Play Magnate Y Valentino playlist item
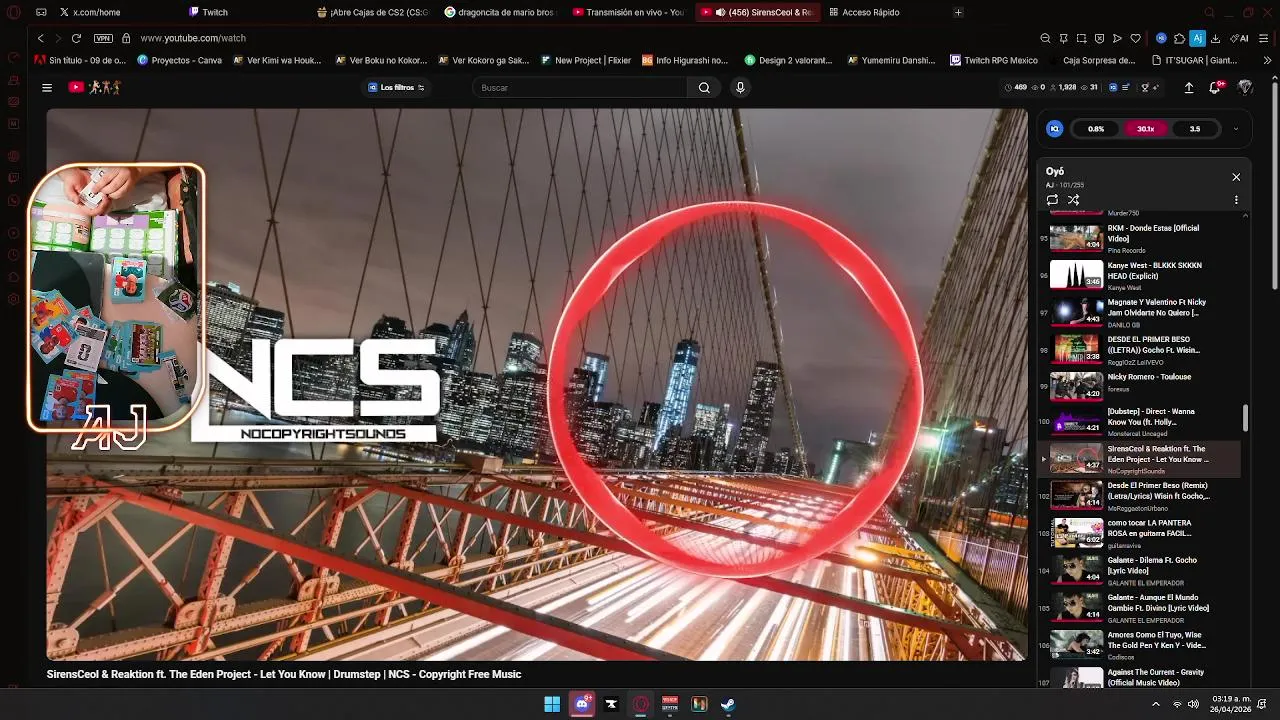Viewport: 1280px width, 720px height. pyautogui.click(x=1140, y=312)
